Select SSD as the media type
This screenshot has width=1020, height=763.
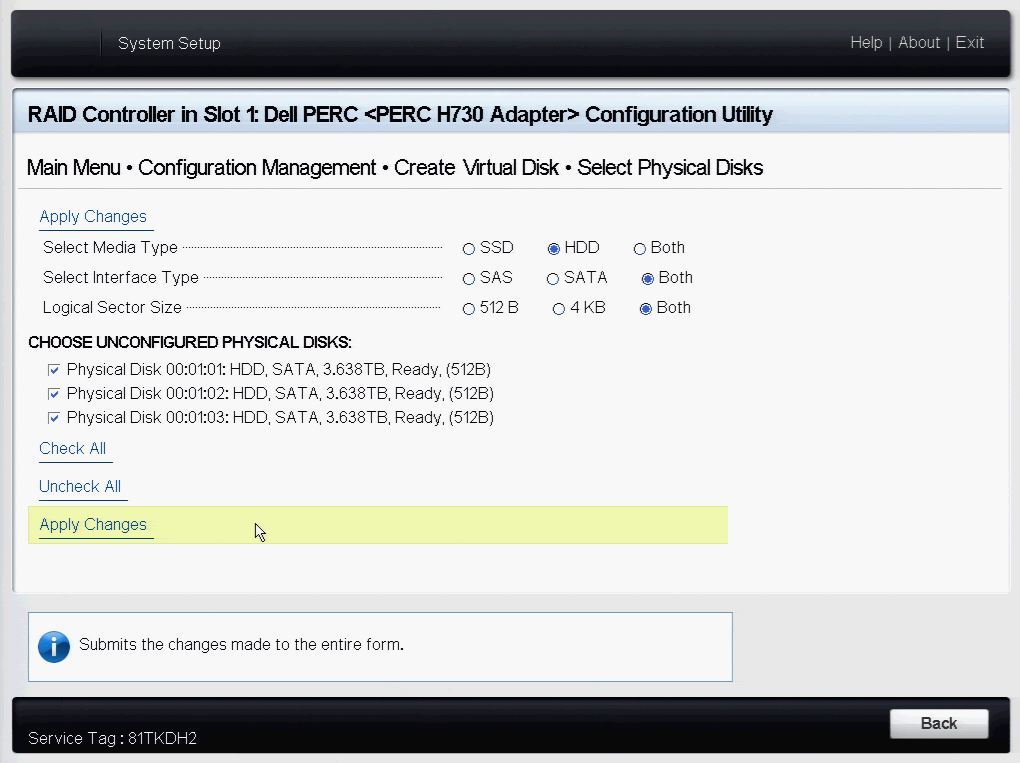click(468, 248)
